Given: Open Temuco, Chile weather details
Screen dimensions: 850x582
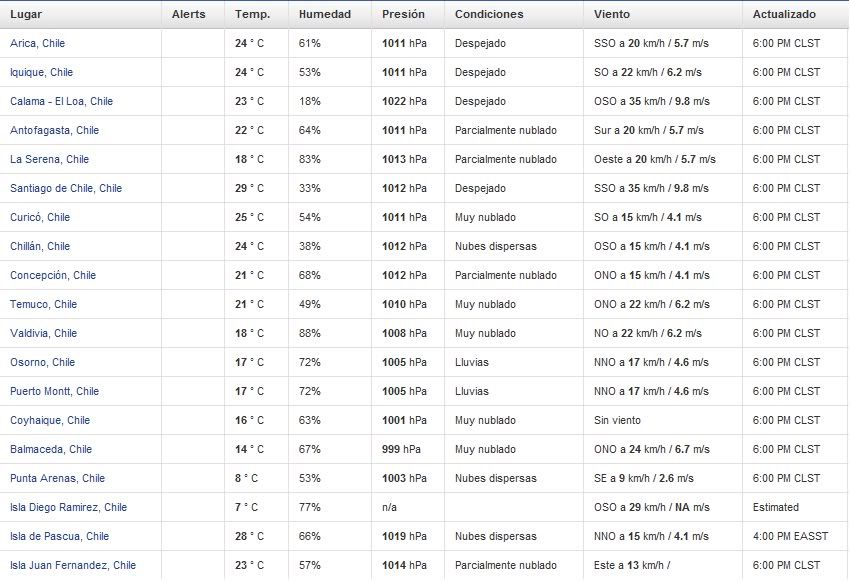Looking at the screenshot, I should click(x=43, y=304).
